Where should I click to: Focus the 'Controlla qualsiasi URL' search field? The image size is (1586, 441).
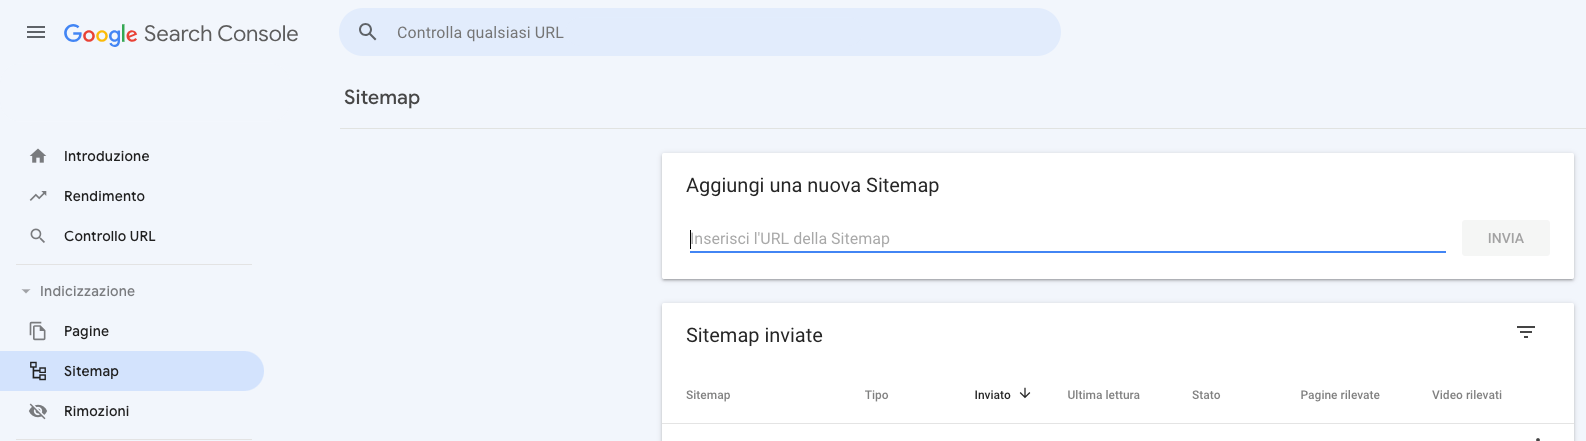click(700, 32)
